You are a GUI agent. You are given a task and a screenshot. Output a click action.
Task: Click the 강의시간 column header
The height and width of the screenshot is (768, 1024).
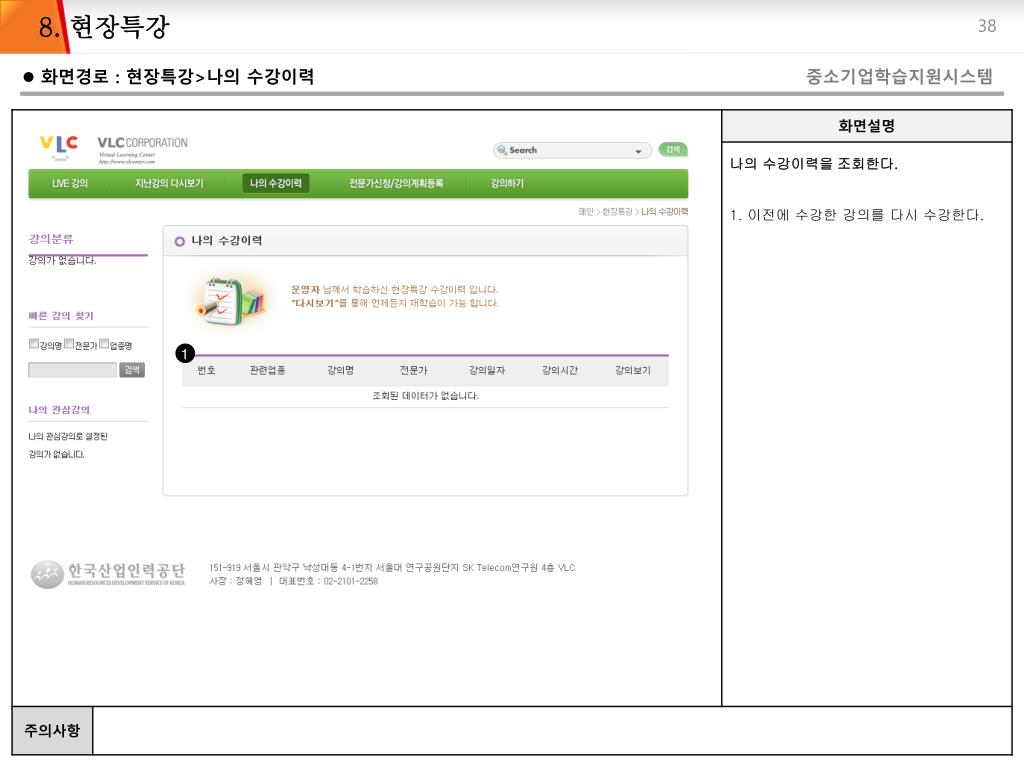(x=560, y=370)
